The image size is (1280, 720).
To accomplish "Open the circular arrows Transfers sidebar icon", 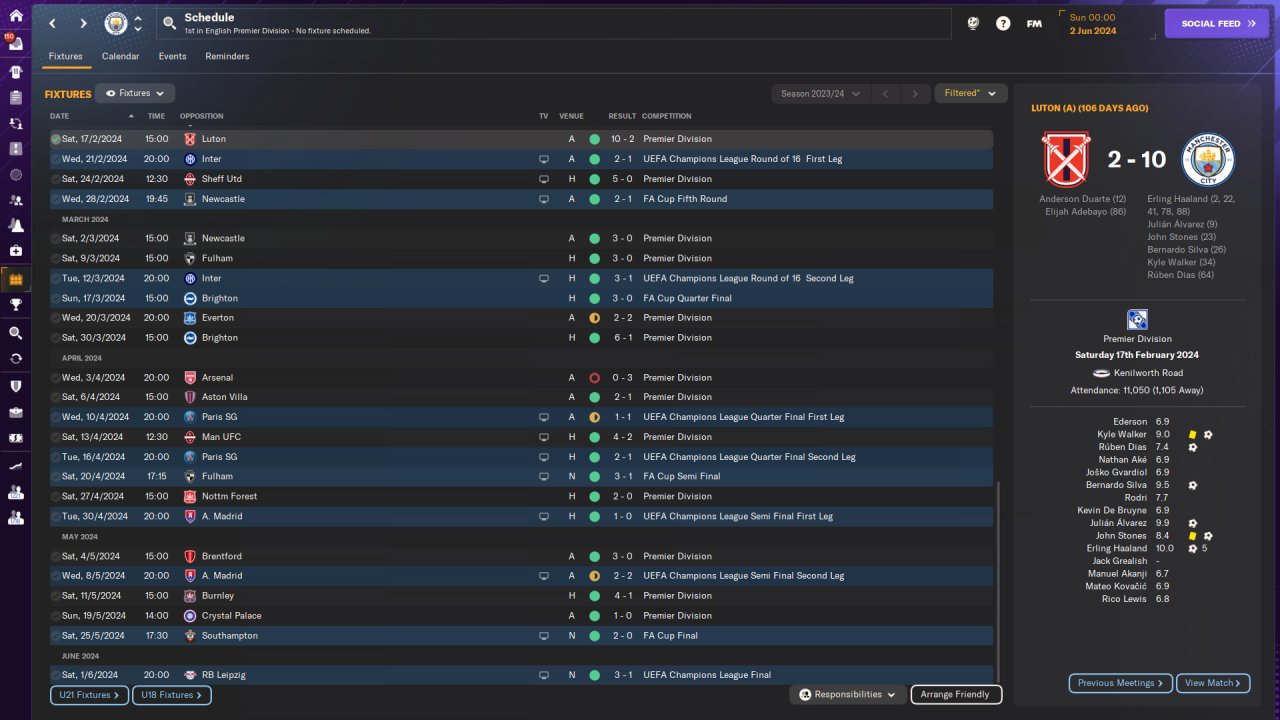I will coord(15,358).
